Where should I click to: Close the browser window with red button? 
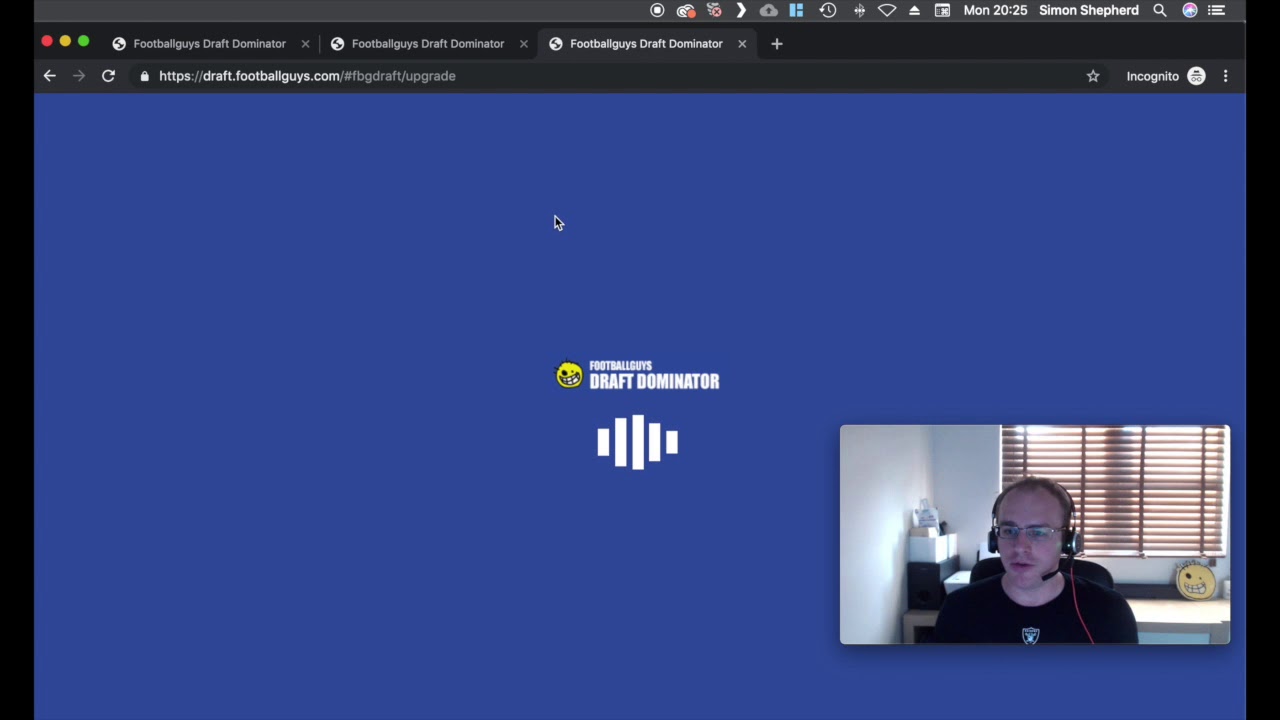coord(47,41)
